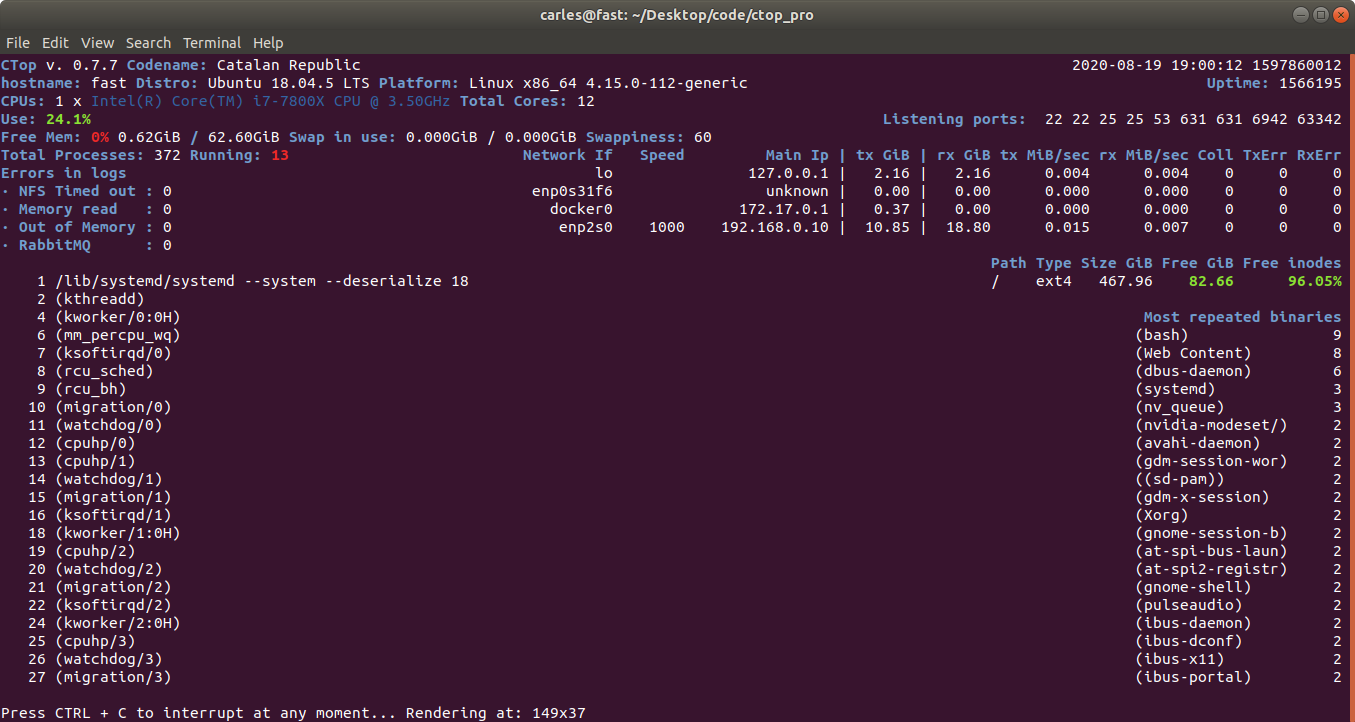Click the ext4 root filesystem row

point(1166,281)
